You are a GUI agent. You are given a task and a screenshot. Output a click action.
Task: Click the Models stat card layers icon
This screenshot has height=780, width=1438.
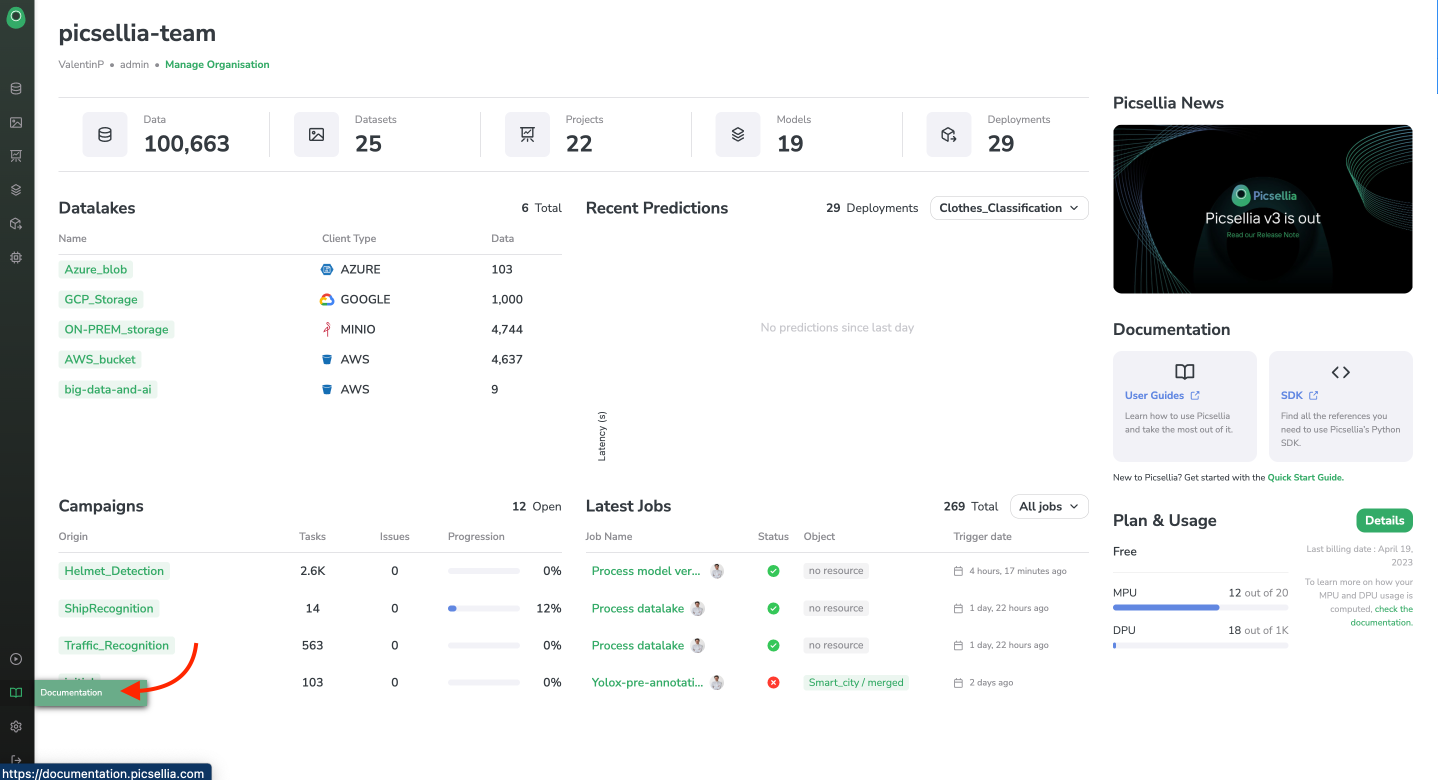(x=738, y=134)
